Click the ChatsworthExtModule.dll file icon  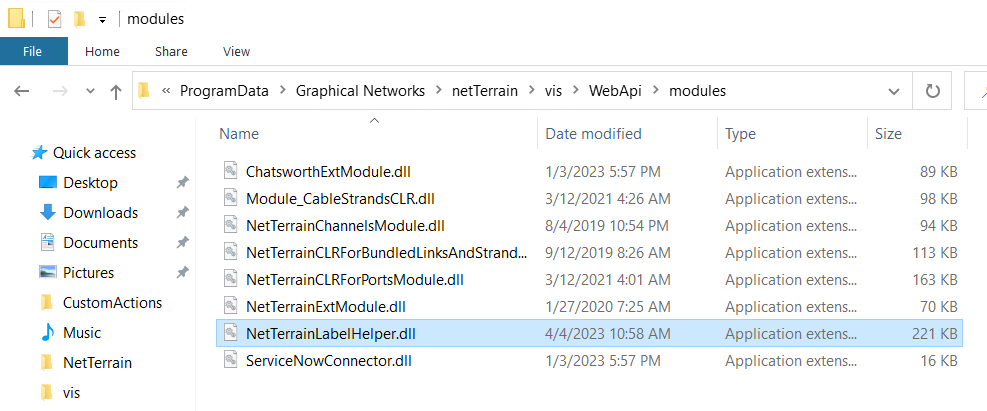click(x=230, y=171)
